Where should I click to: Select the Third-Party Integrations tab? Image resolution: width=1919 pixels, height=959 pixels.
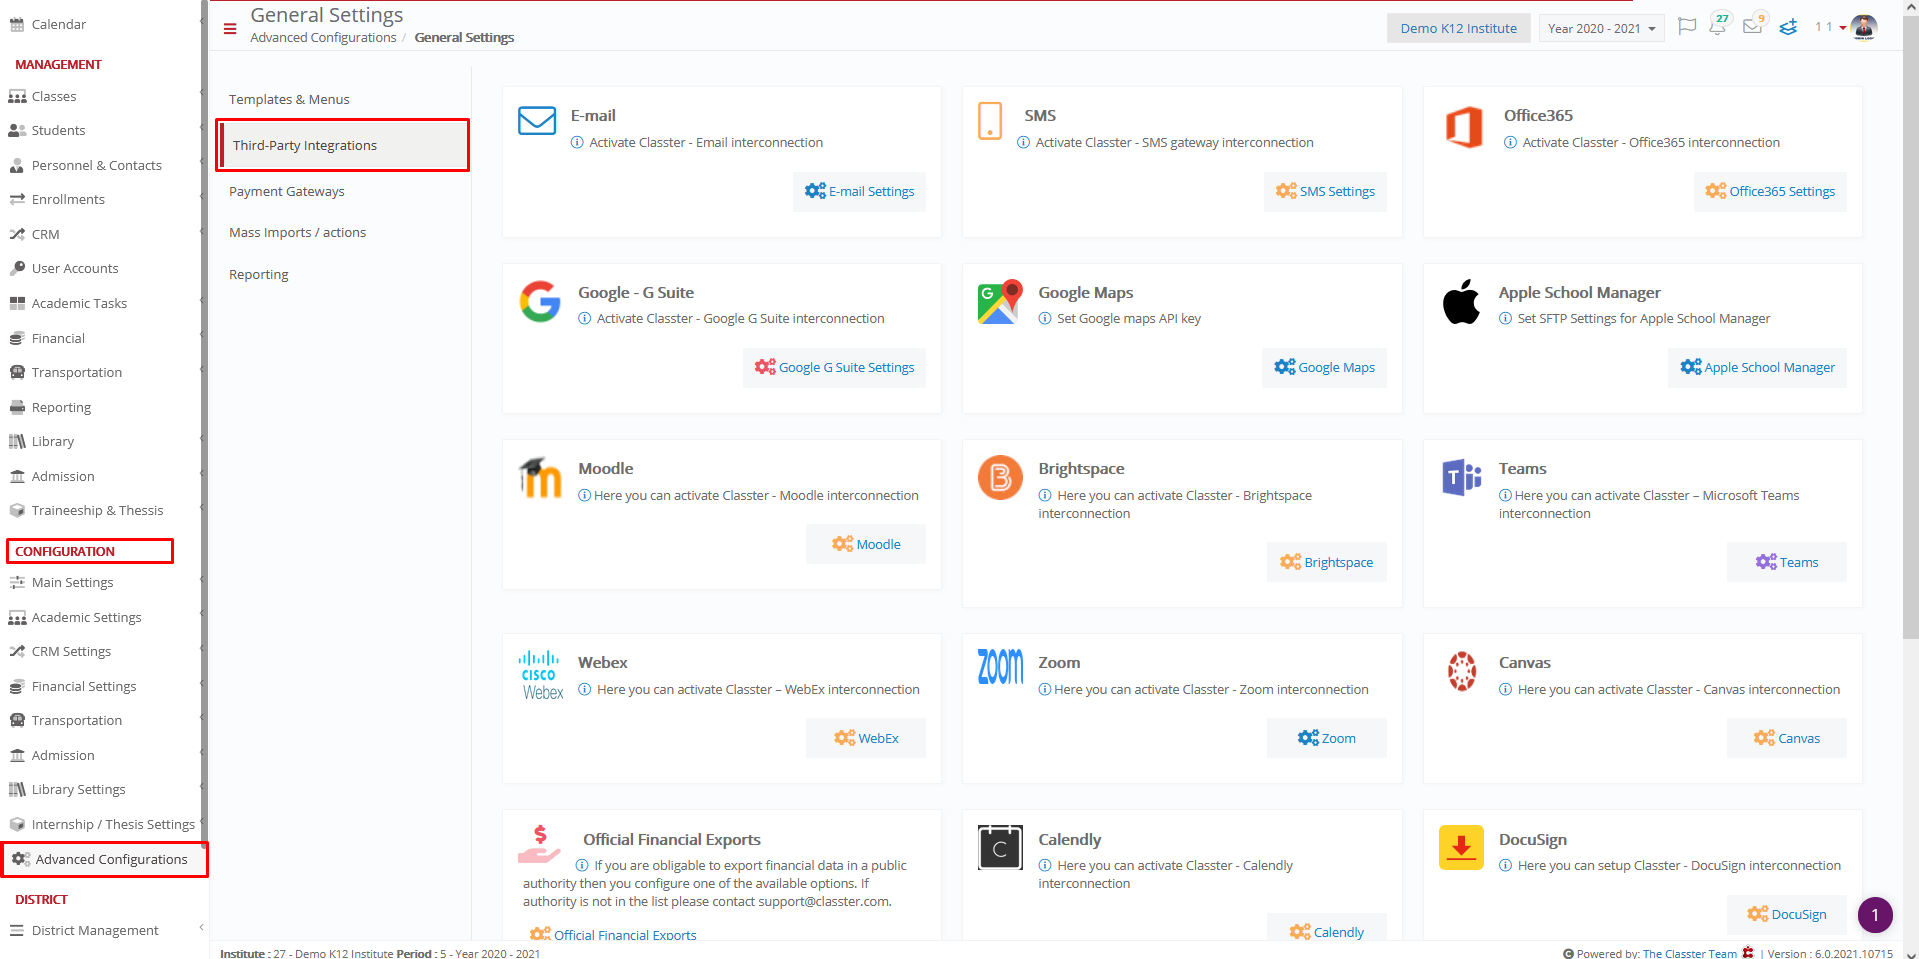pyautogui.click(x=342, y=145)
